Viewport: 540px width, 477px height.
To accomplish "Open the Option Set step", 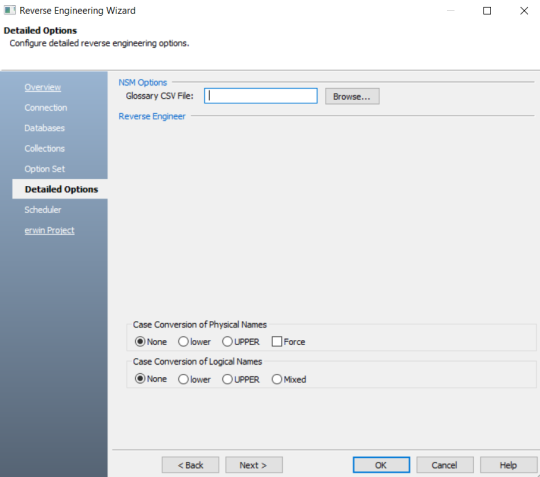I will (x=44, y=169).
